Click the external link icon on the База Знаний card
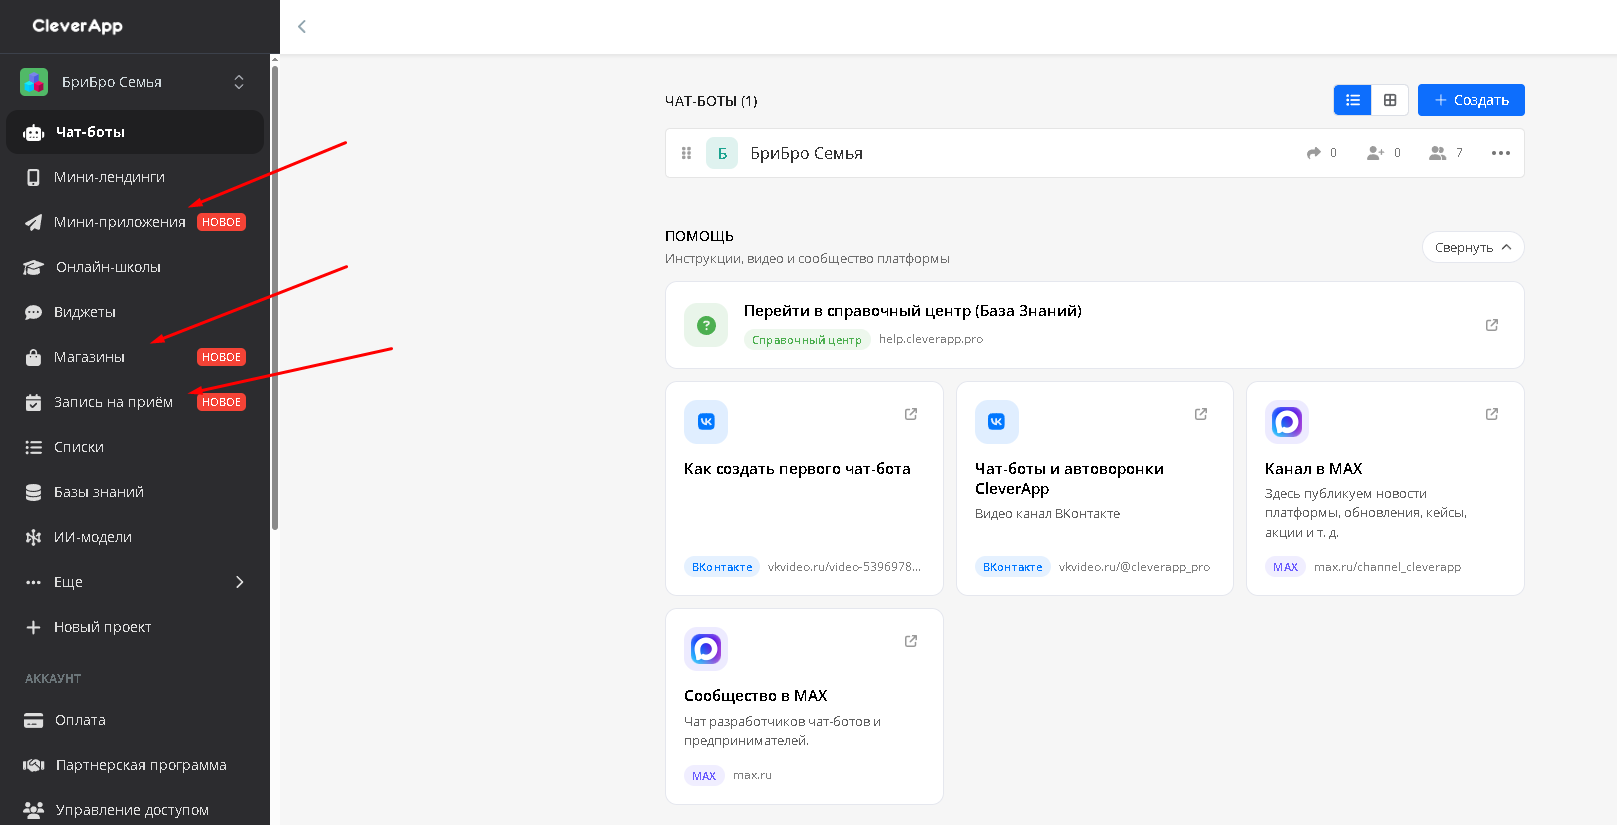Viewport: 1617px width, 825px height. (x=1492, y=325)
